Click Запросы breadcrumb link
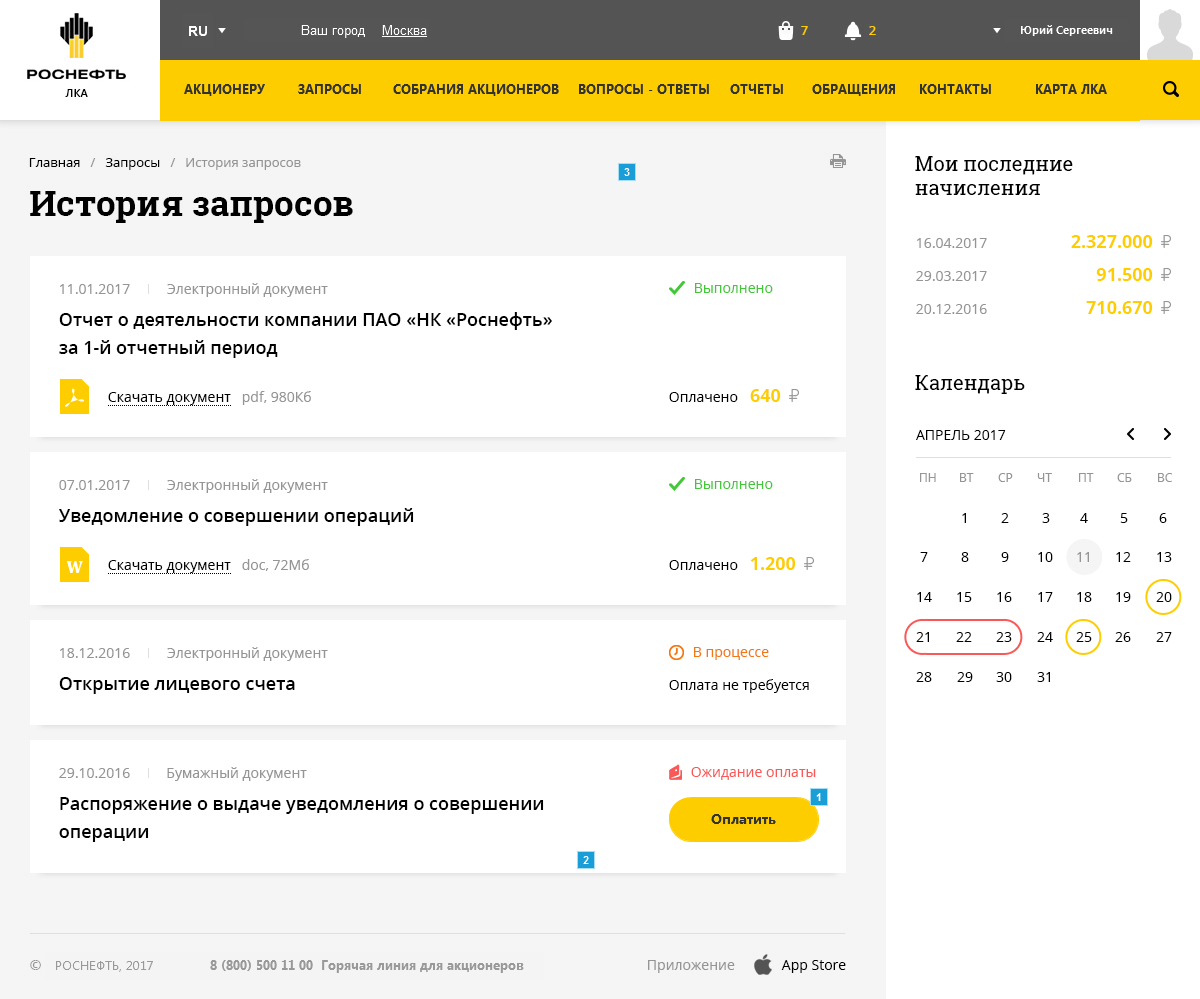 133,162
